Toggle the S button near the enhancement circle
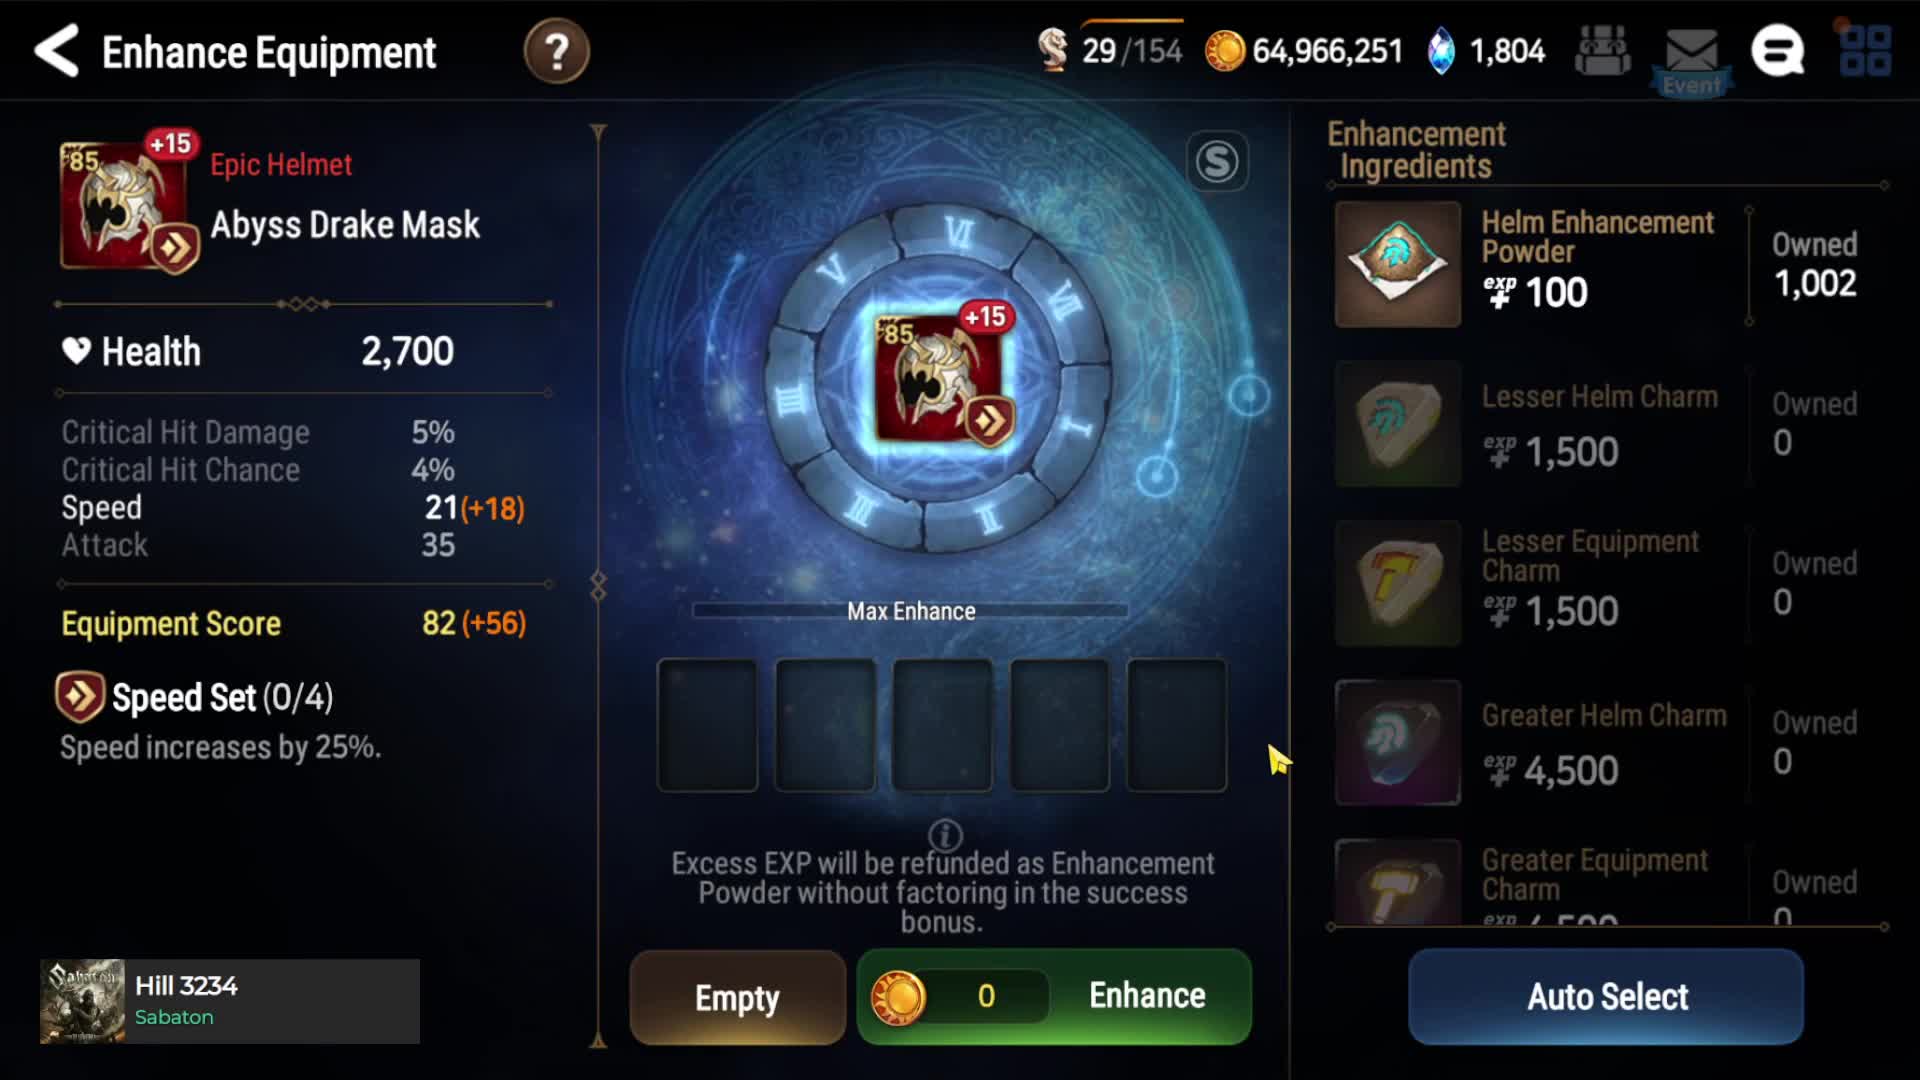This screenshot has width=1920, height=1080. (1217, 161)
